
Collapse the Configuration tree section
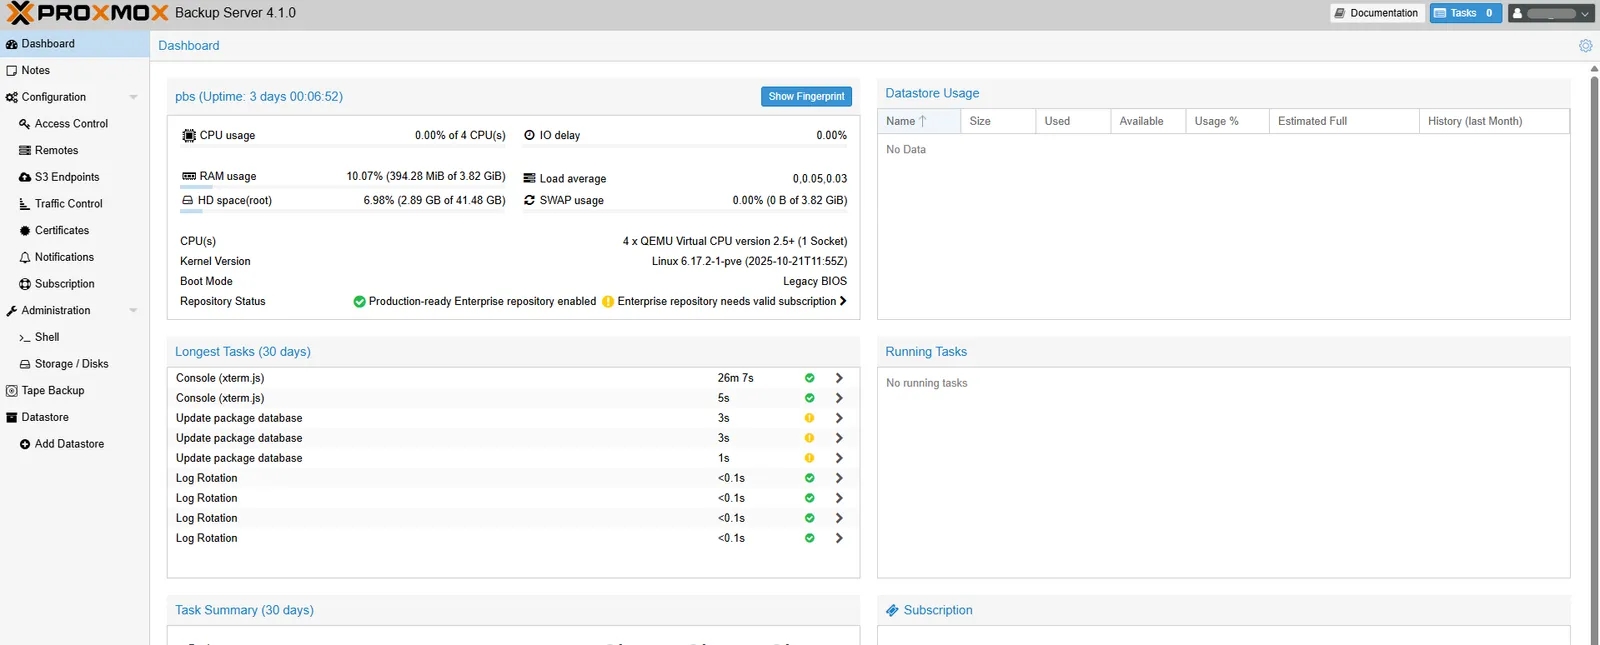click(x=133, y=98)
